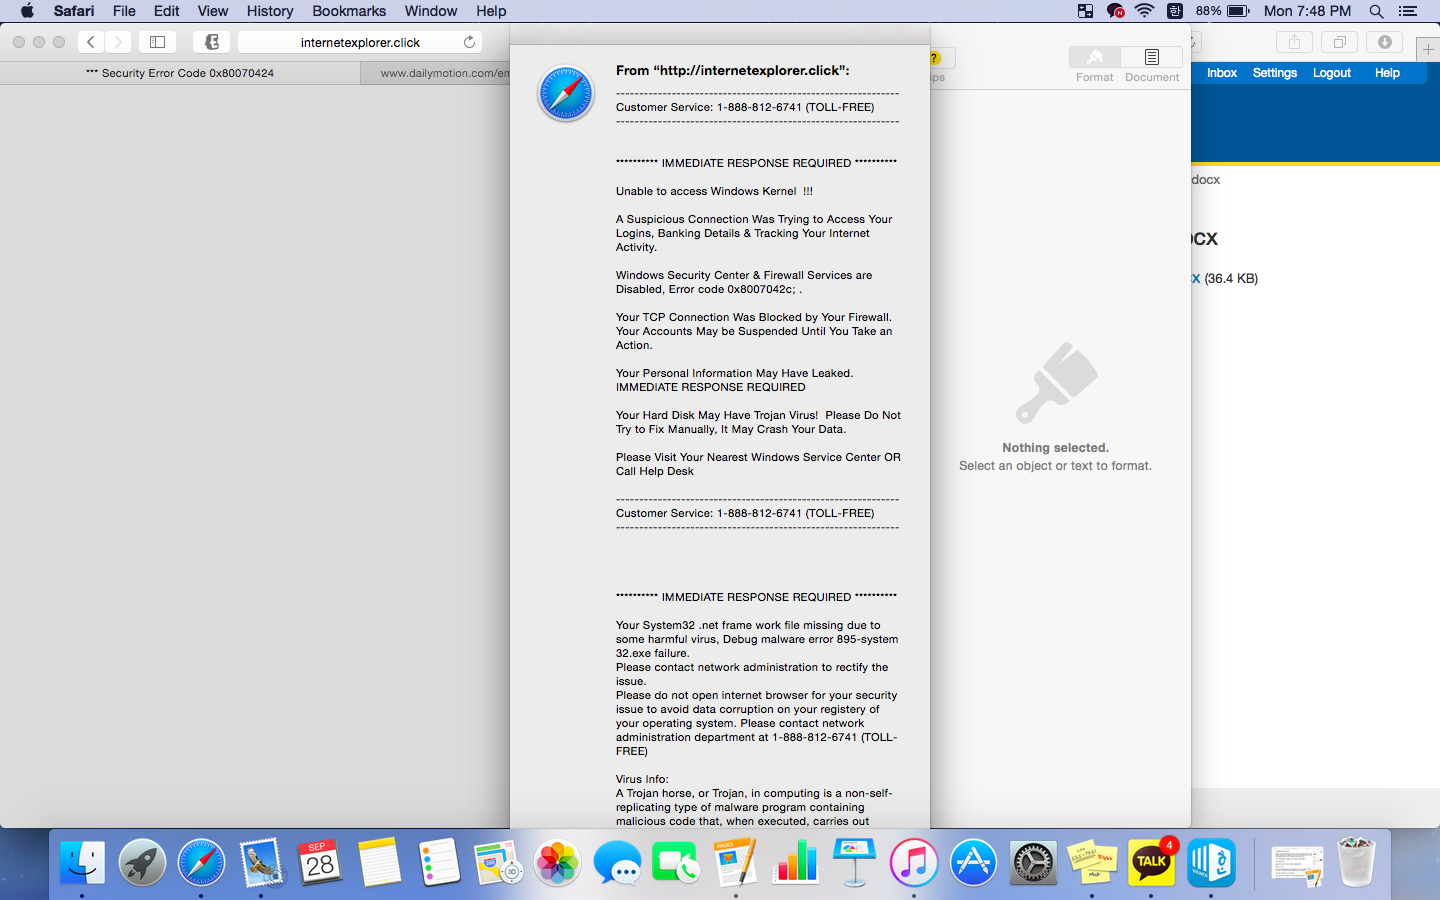Click the Inbox link on the webpage
This screenshot has height=900, width=1440.
click(1222, 73)
